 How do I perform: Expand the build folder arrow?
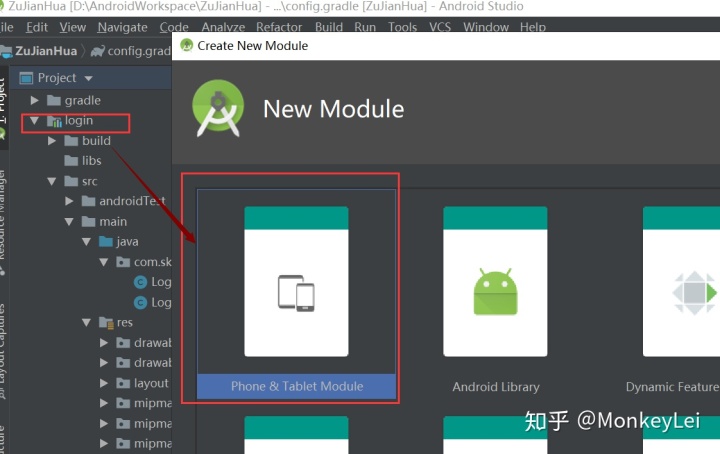tap(52, 140)
